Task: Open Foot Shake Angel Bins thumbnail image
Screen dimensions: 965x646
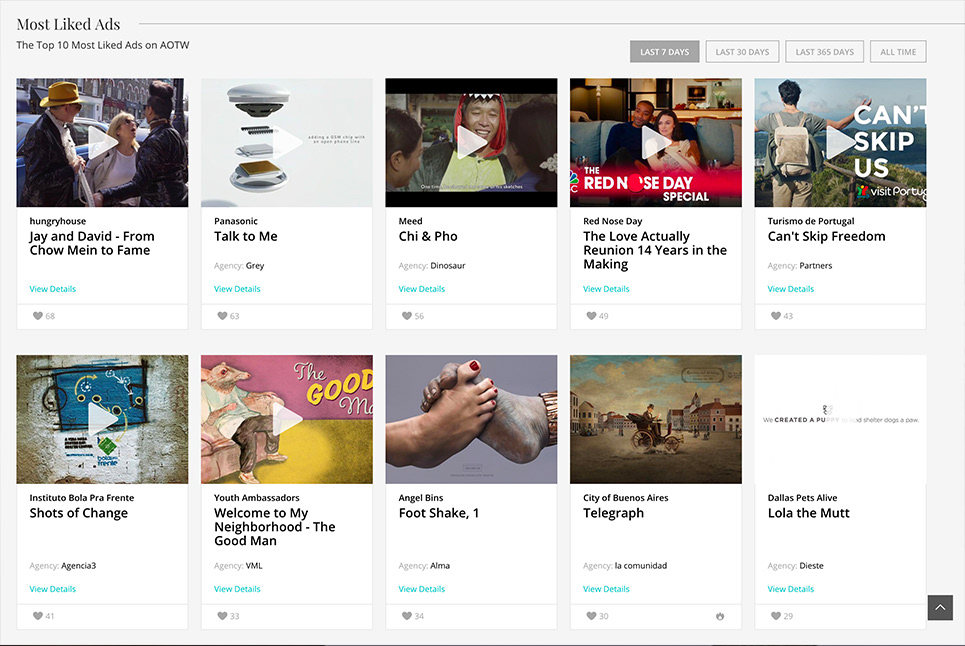Action: [471, 419]
